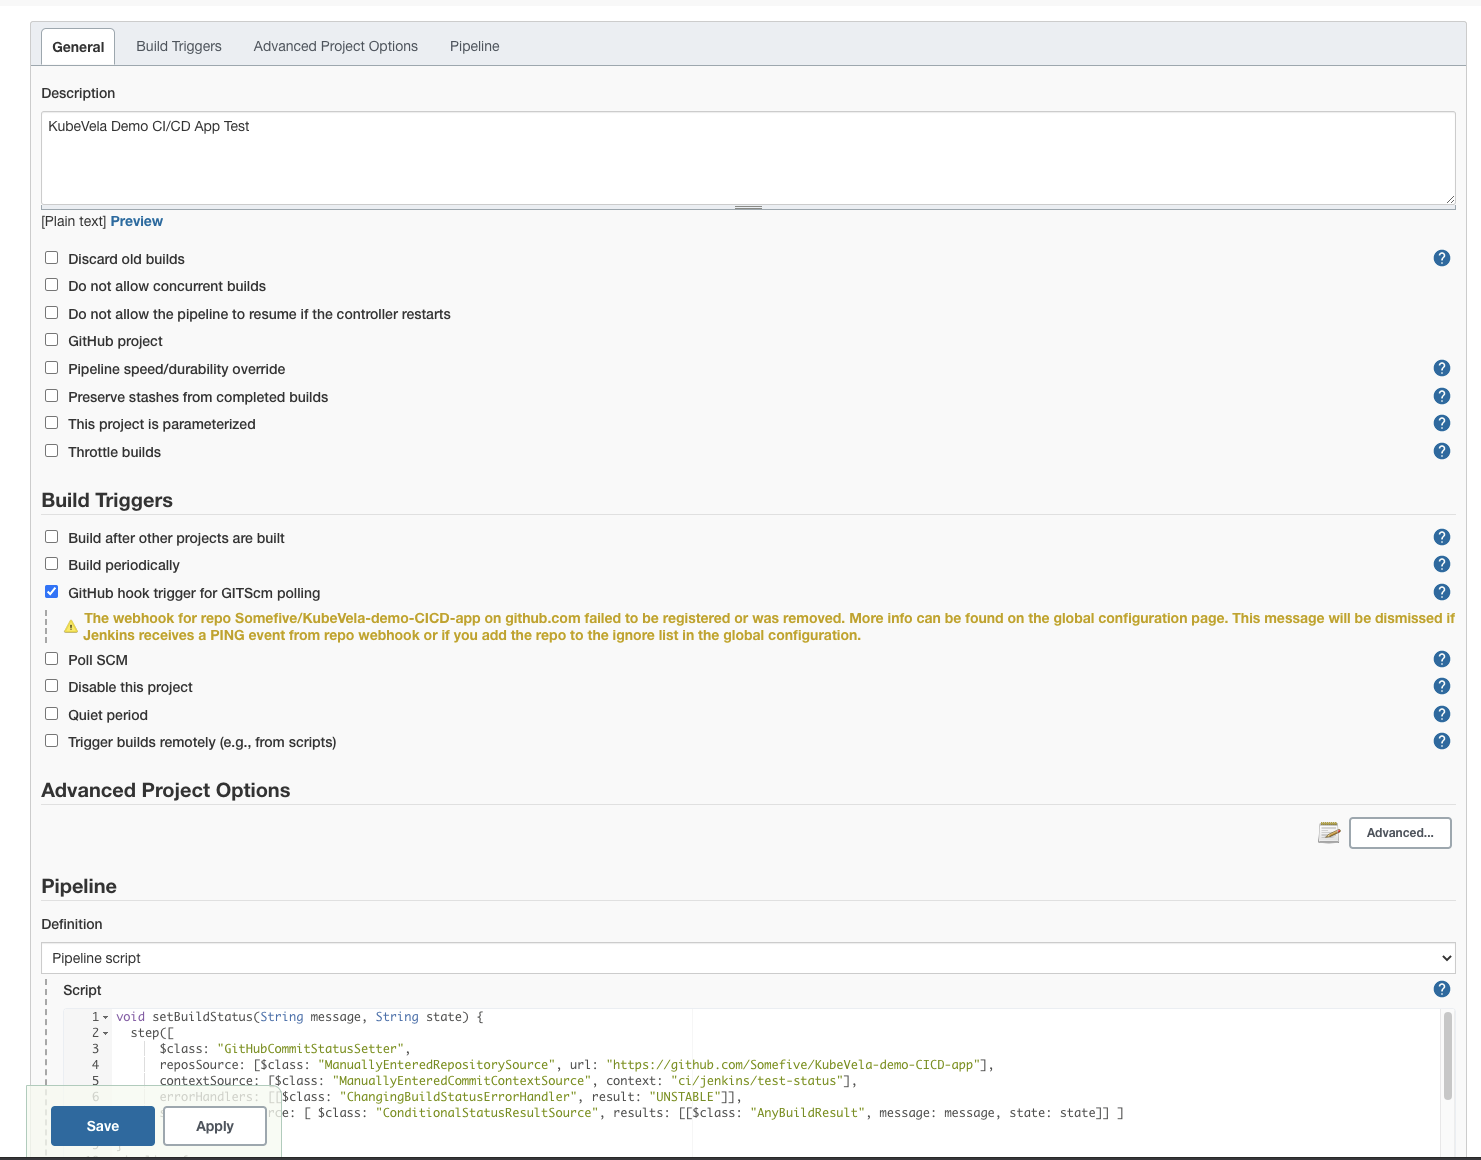
Task: Open help for Pipeline speed/durability override
Action: click(1441, 368)
